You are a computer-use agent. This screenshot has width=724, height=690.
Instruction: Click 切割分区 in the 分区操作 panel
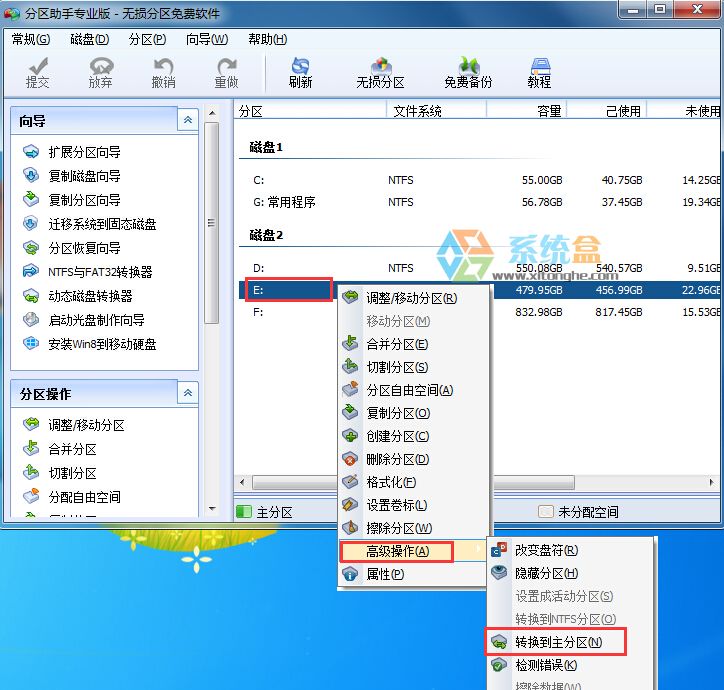tap(60, 473)
